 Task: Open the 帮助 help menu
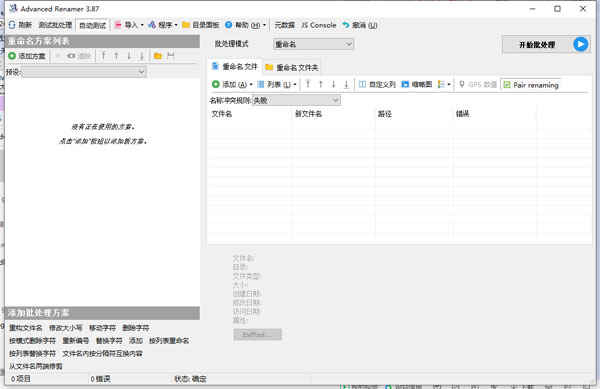pyautogui.click(x=245, y=25)
